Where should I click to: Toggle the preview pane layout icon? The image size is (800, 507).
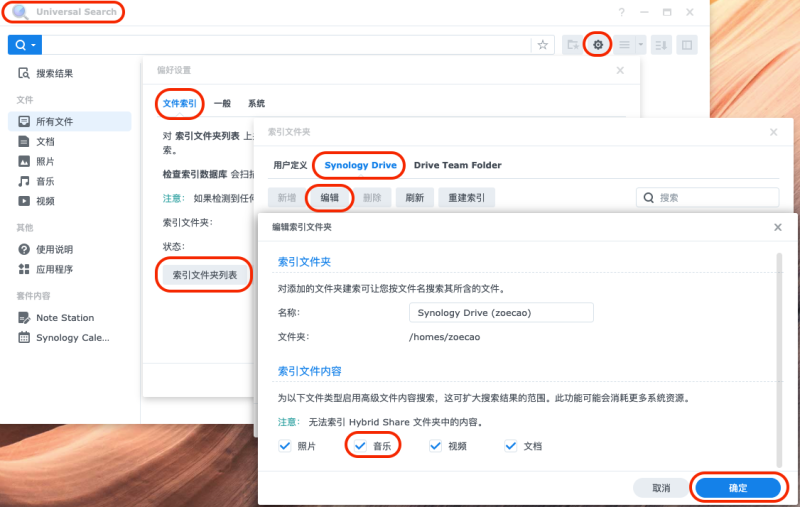point(687,45)
